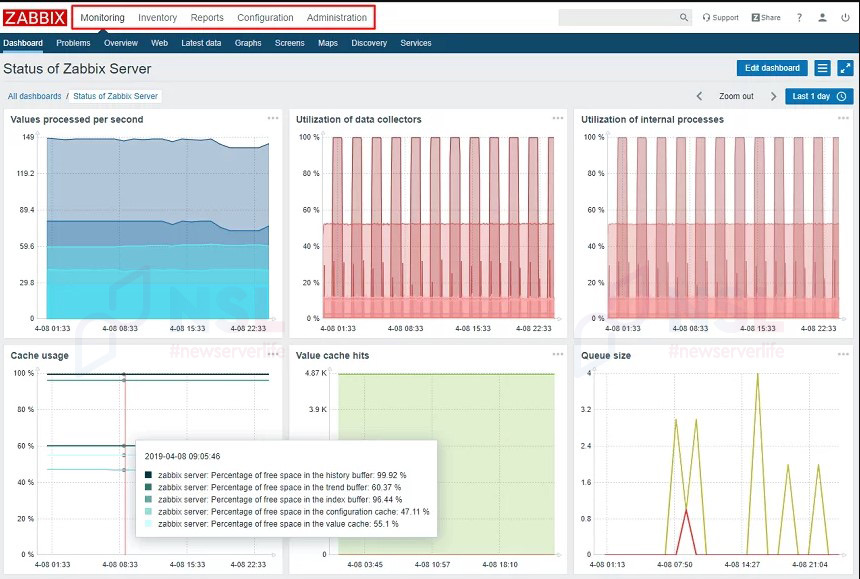
Task: Select the Screens tab
Action: point(290,43)
